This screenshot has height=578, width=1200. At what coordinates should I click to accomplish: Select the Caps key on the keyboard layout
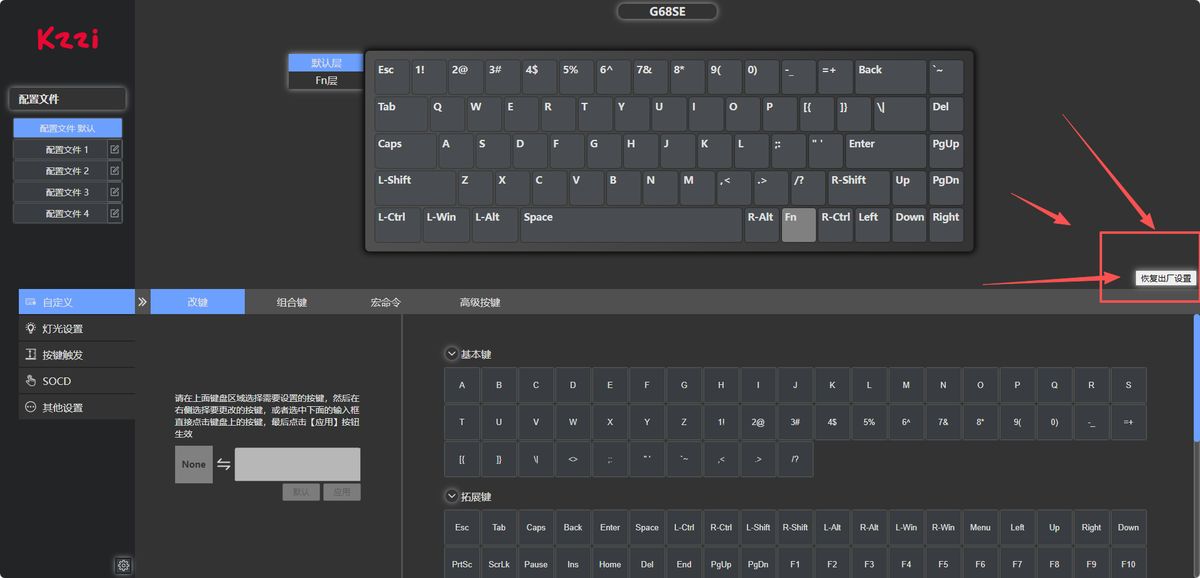pyautogui.click(x=405, y=151)
